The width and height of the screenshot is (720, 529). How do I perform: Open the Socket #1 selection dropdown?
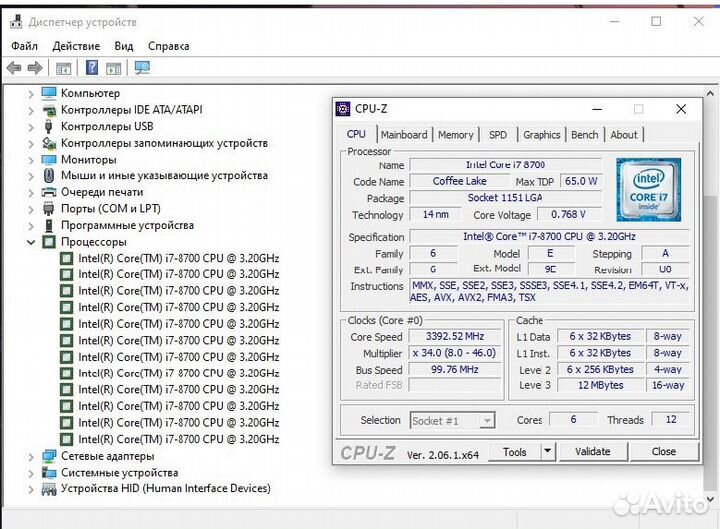click(x=487, y=420)
